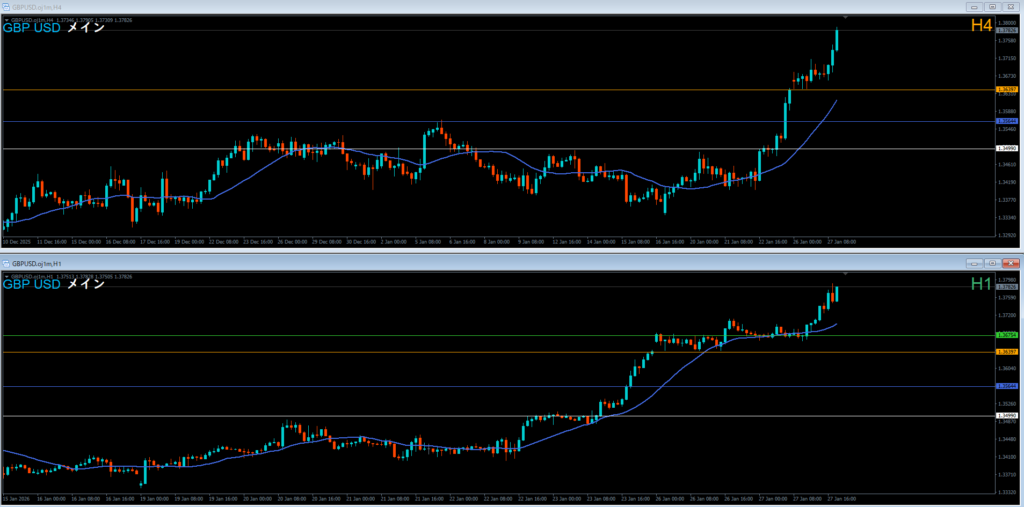Select the blue 1.35644 price tag in H1 chart
The image size is (1024, 507).
tap(1007, 386)
